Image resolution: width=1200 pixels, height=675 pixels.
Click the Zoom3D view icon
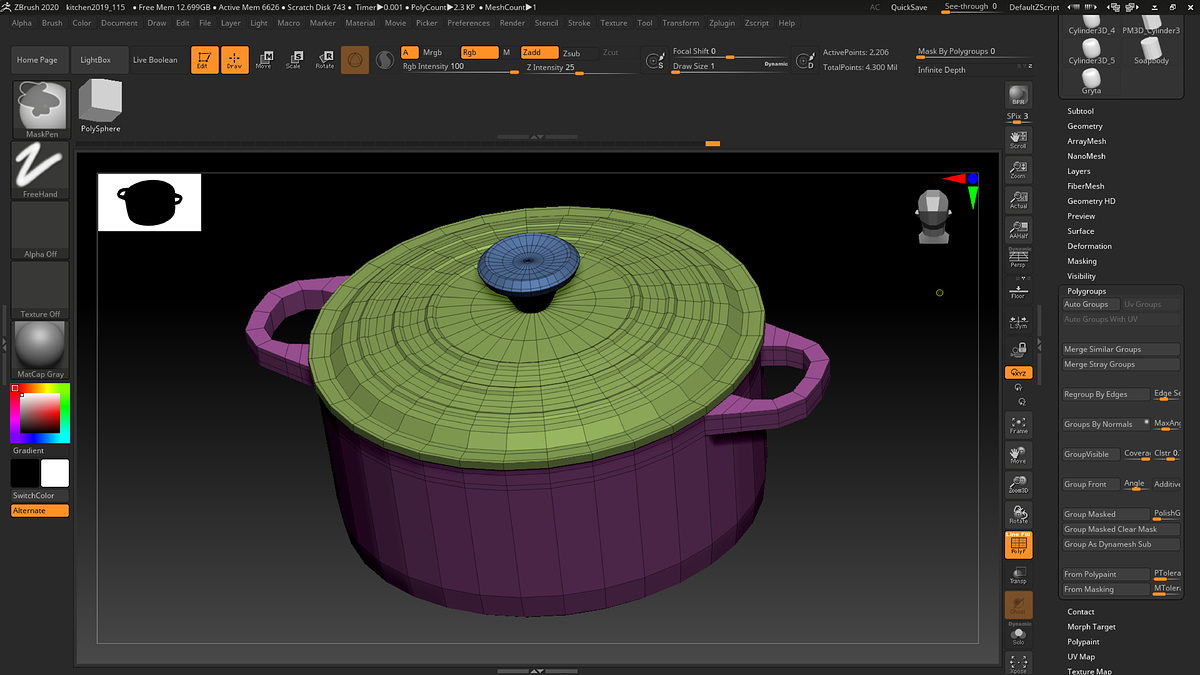point(1018,485)
